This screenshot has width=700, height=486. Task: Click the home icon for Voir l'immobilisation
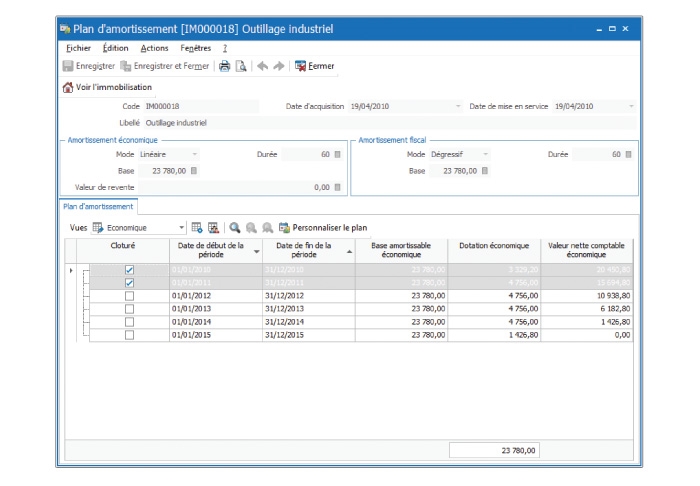click(68, 87)
